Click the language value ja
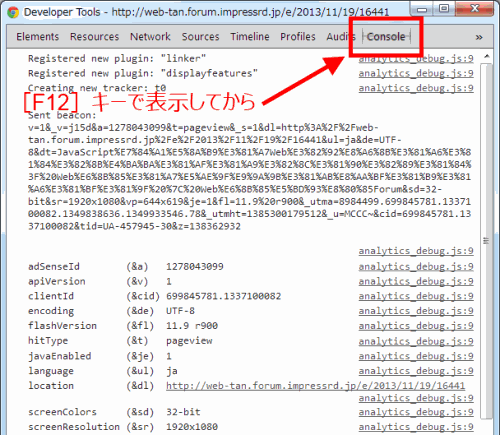 (172, 371)
